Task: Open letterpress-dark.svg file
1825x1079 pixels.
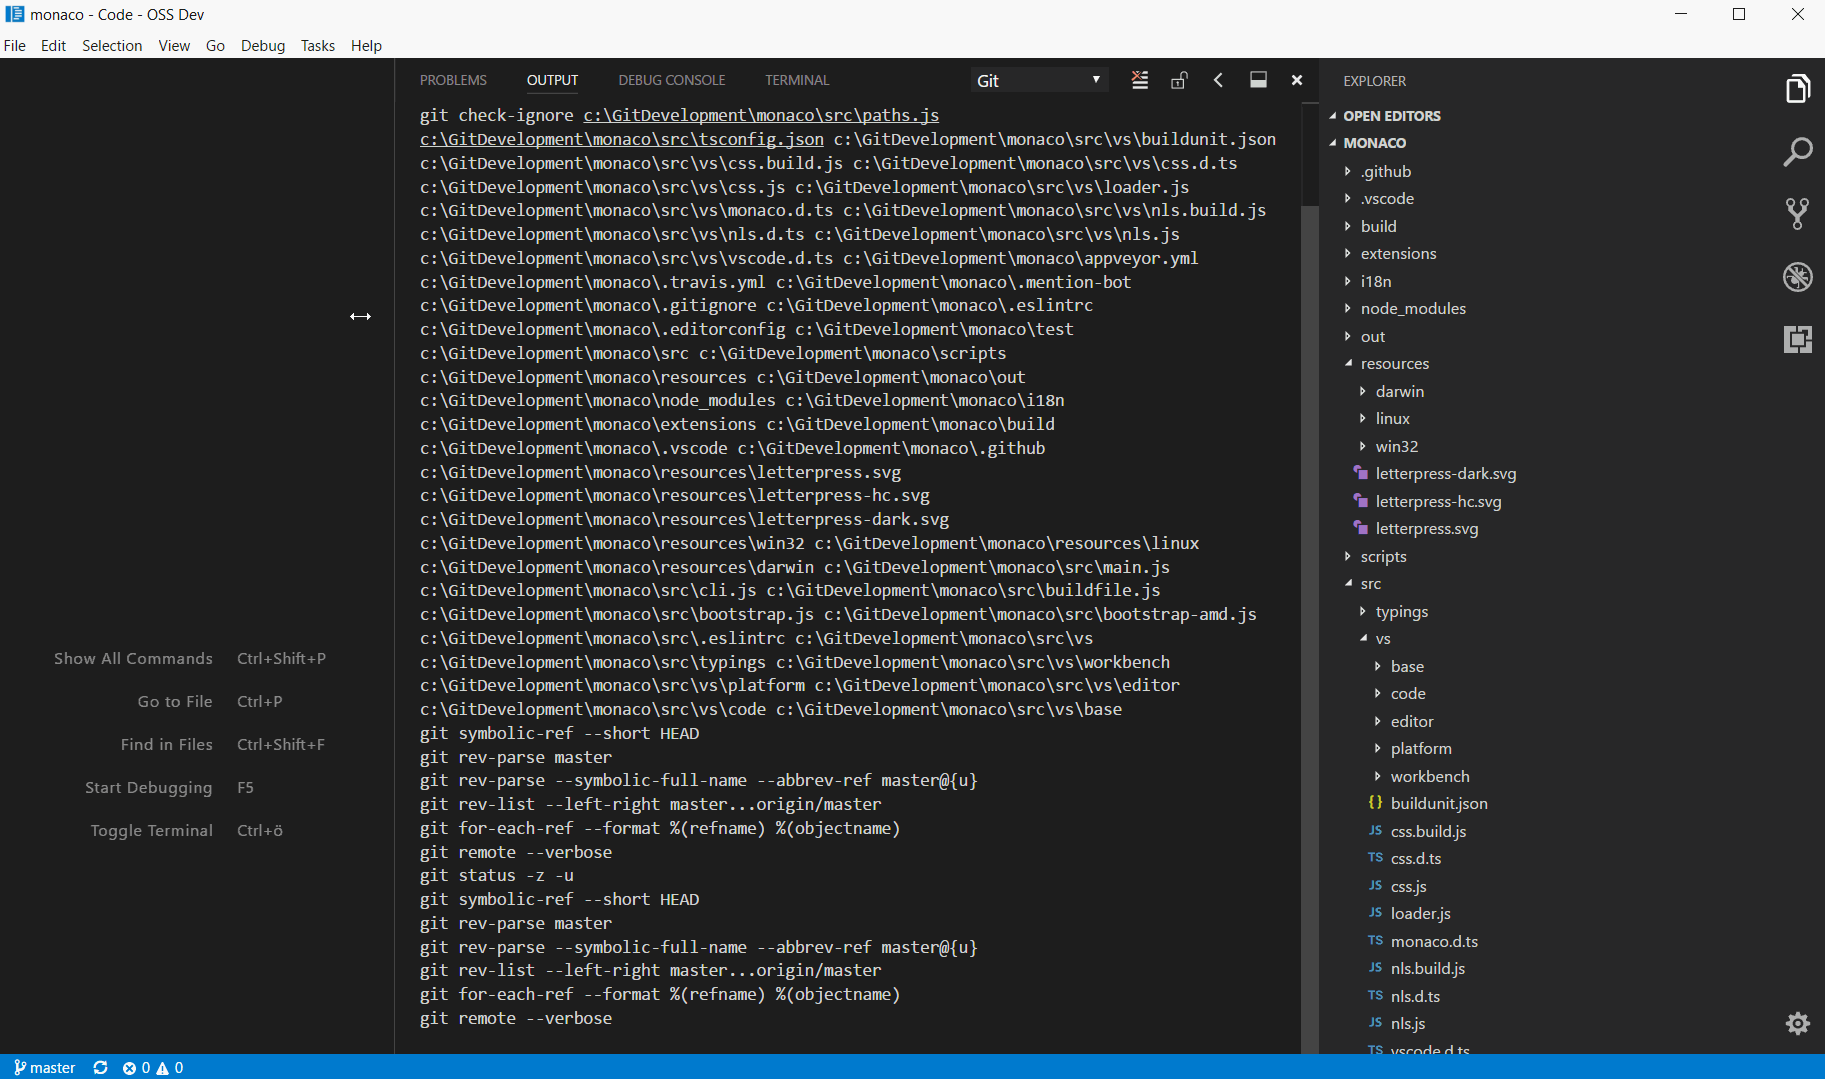Action: [x=1445, y=473]
